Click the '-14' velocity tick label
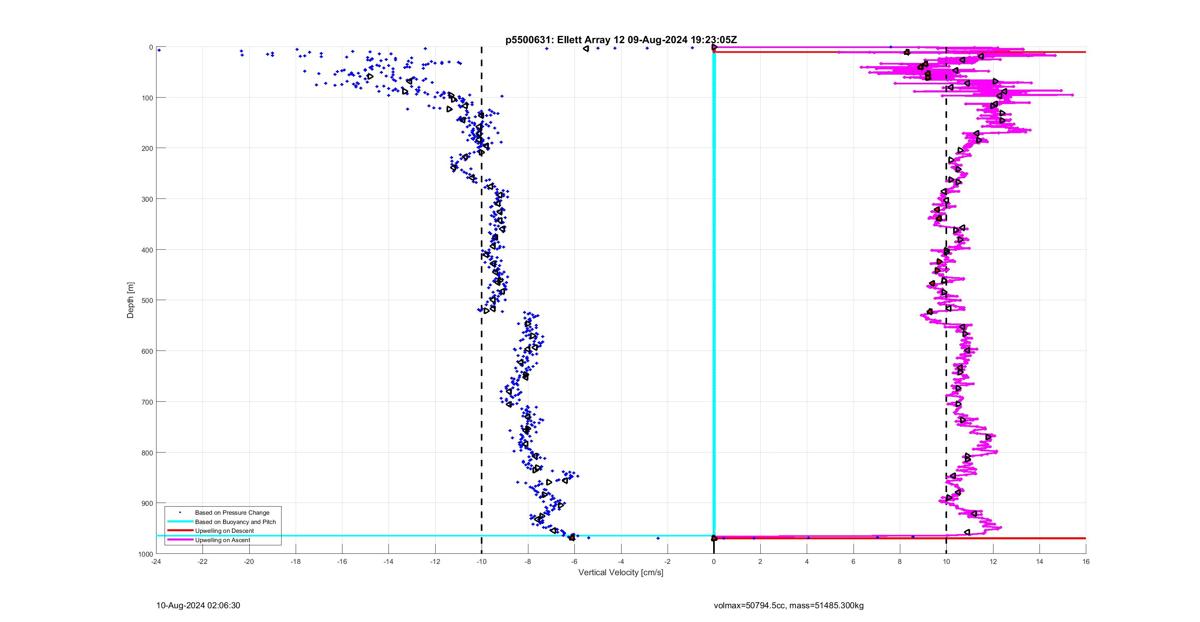Screen dimensions: 1200x622 (388, 561)
